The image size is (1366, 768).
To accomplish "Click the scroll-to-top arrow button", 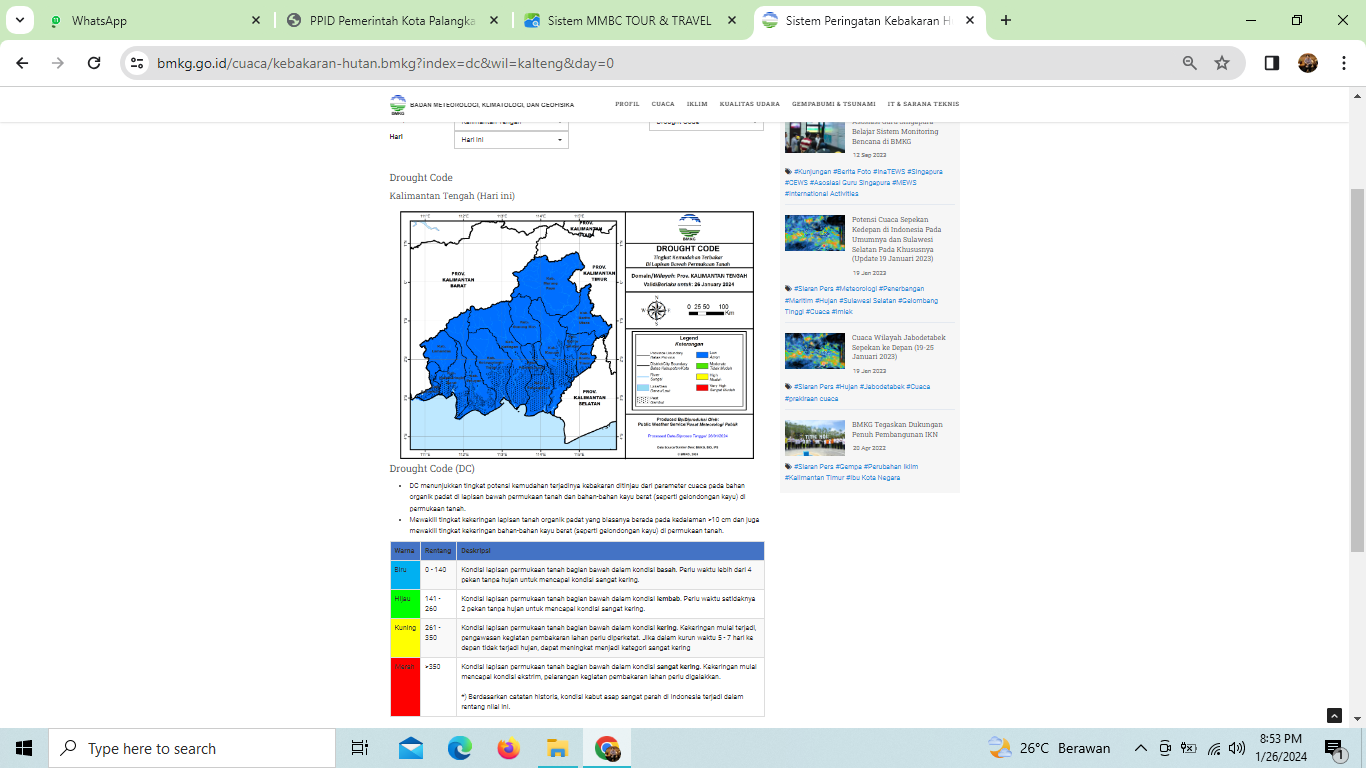I will click(x=1334, y=715).
